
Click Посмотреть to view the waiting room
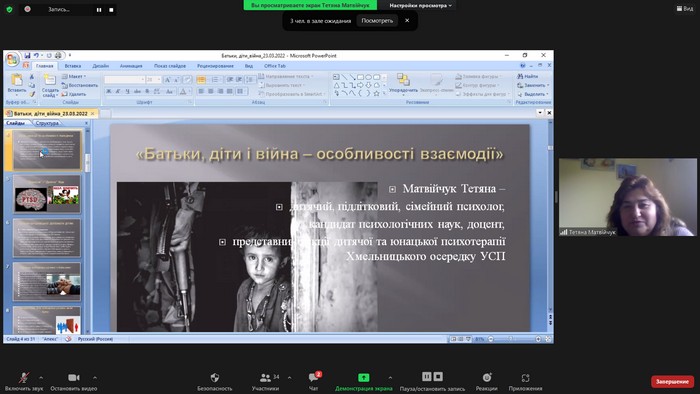[377, 21]
